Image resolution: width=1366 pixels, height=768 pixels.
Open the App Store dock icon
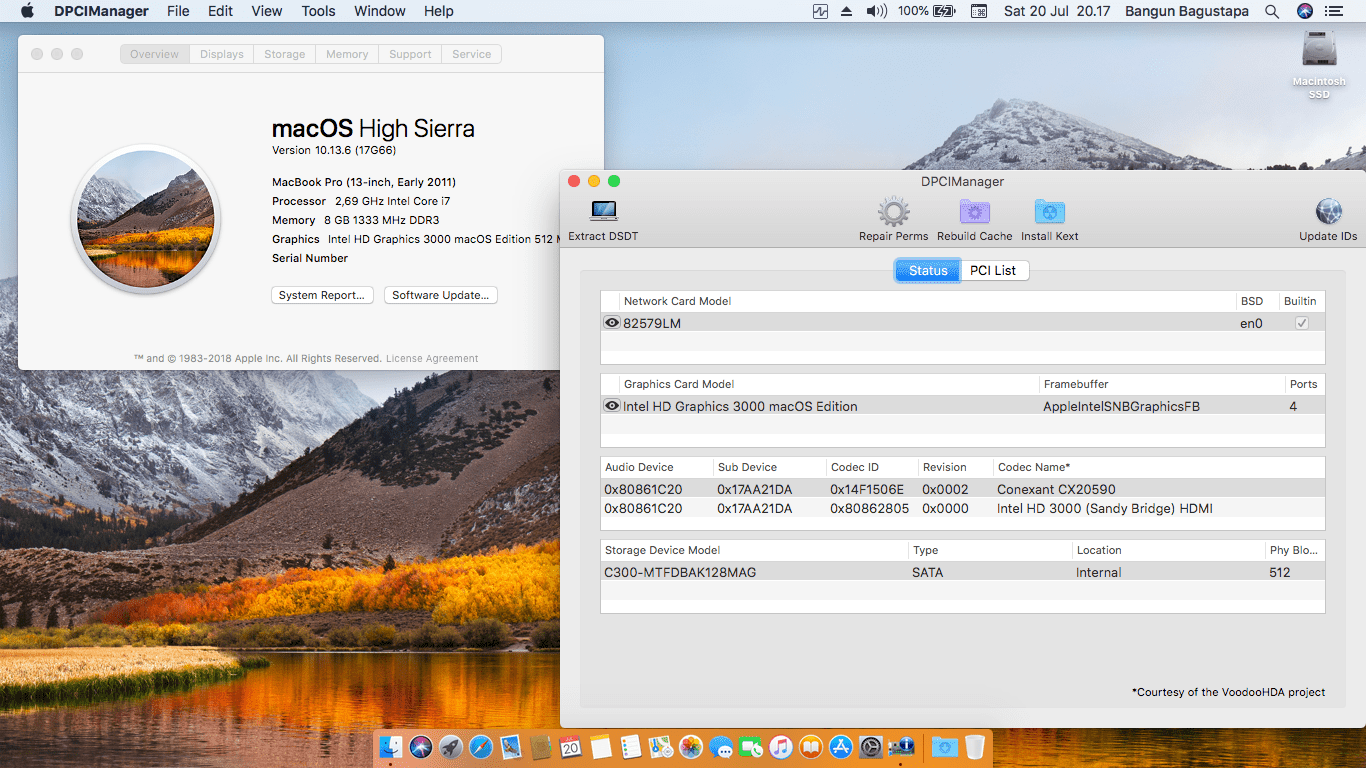841,747
